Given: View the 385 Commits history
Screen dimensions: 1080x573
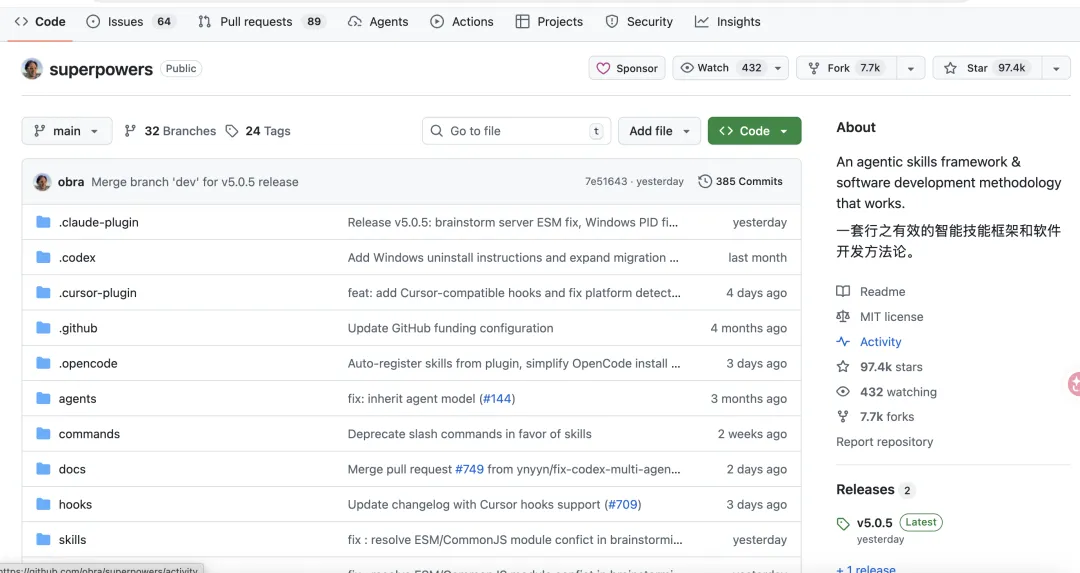Looking at the screenshot, I should tap(740, 181).
